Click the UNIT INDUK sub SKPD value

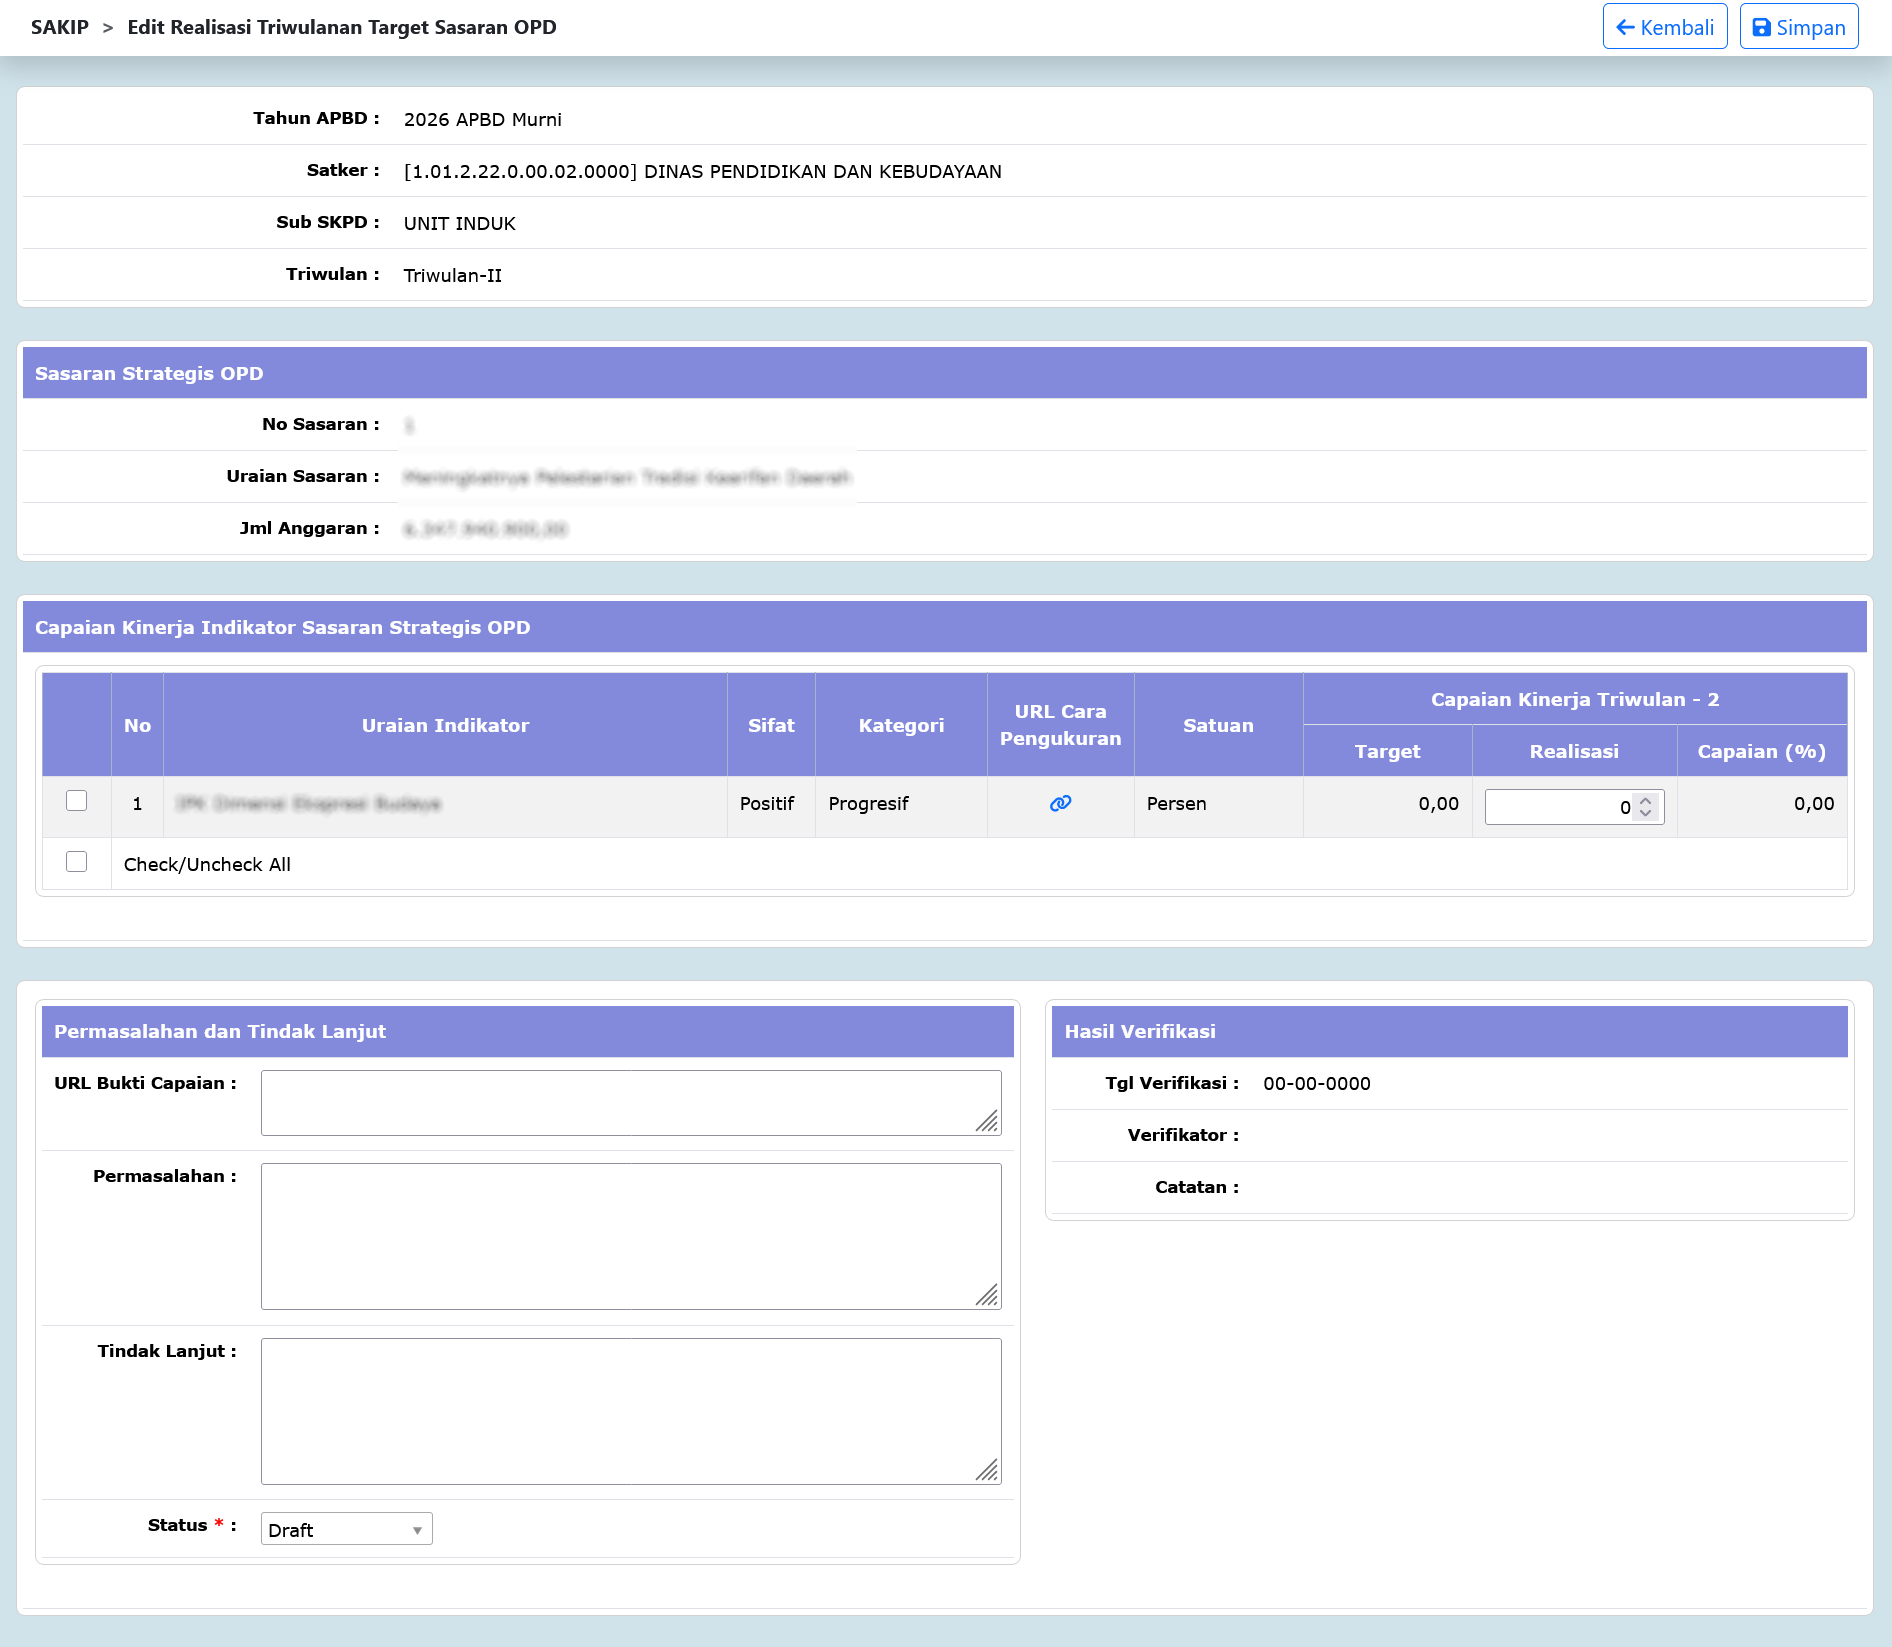pyautogui.click(x=460, y=223)
